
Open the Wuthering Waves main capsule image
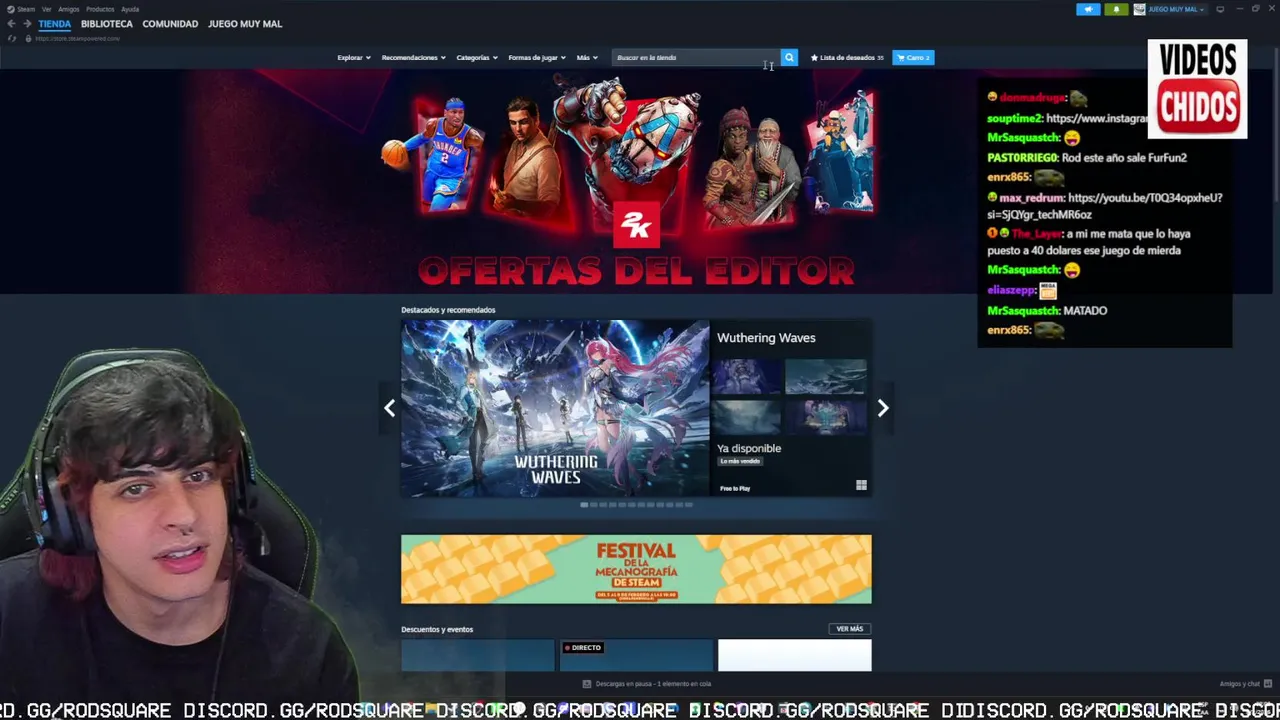pos(555,408)
